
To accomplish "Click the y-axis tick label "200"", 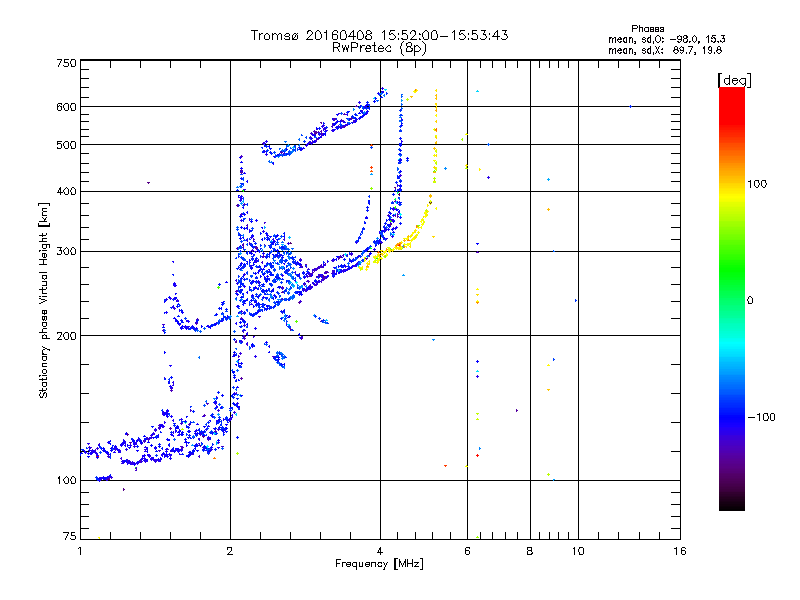I will [x=66, y=336].
